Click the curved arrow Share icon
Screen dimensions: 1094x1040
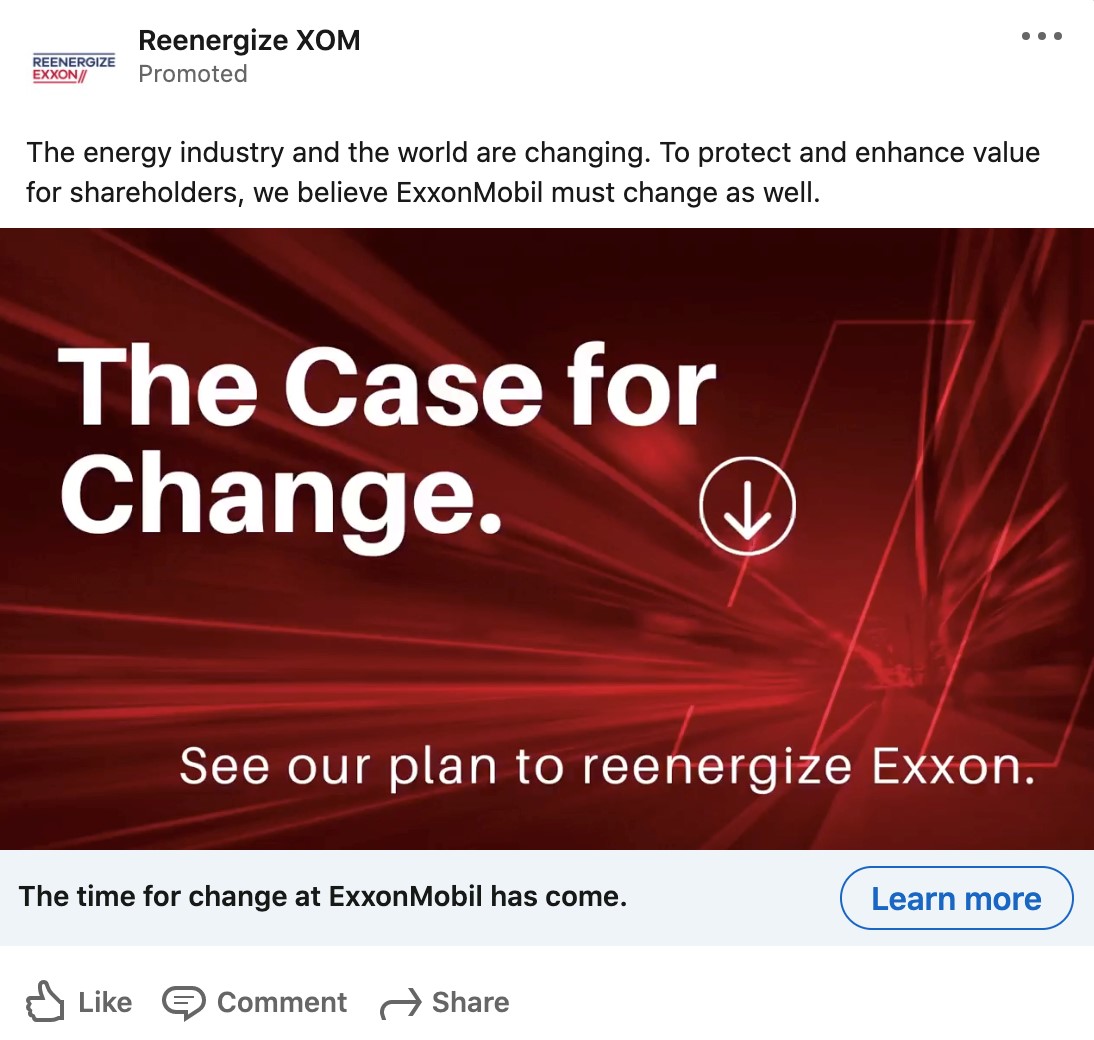[x=400, y=1004]
